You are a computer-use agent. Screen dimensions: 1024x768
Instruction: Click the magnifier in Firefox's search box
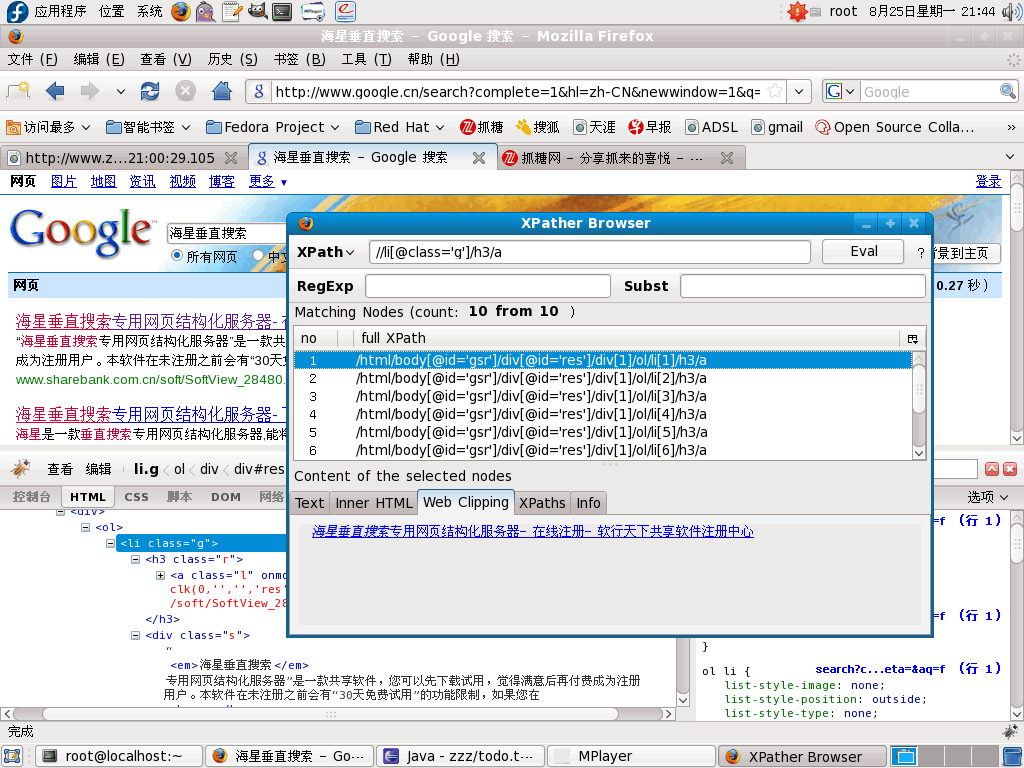(1008, 91)
